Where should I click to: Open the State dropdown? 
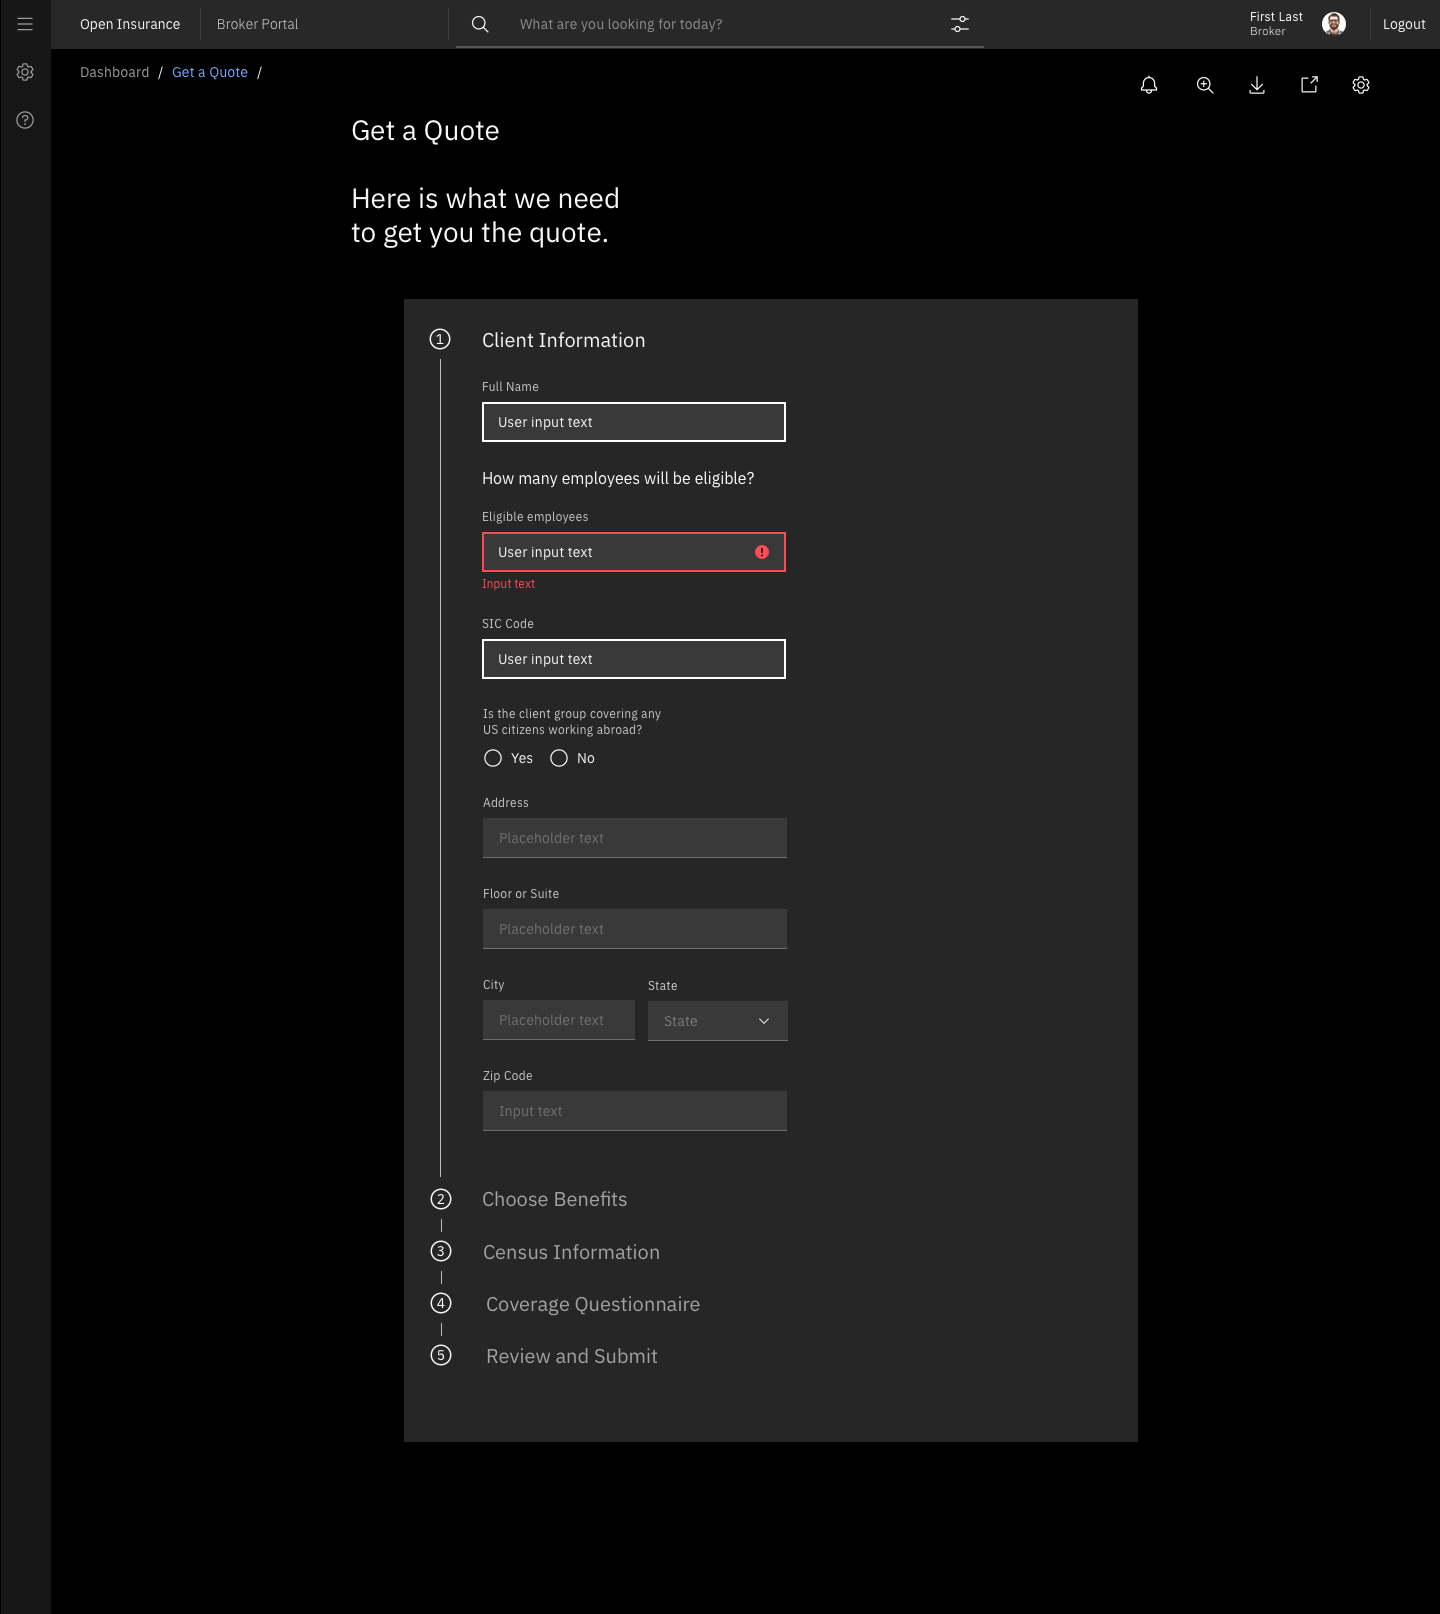tap(718, 1021)
